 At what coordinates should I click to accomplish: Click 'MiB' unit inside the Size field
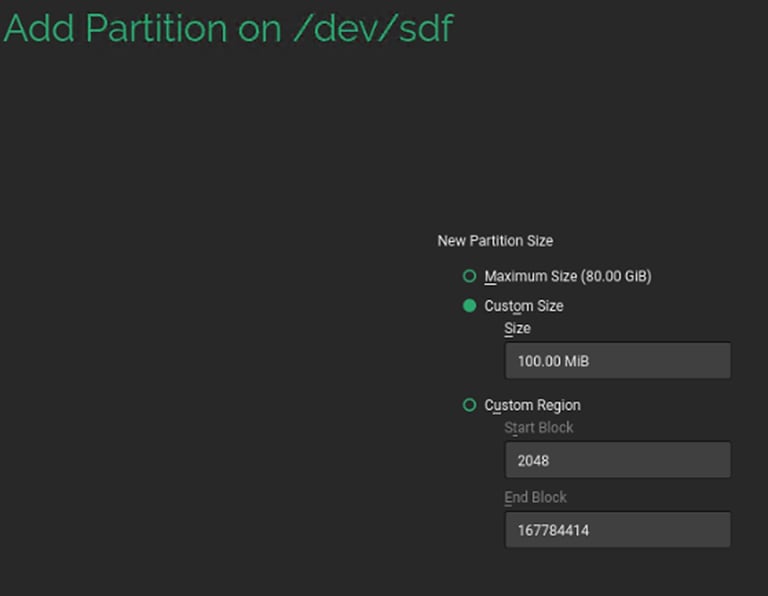(577, 361)
